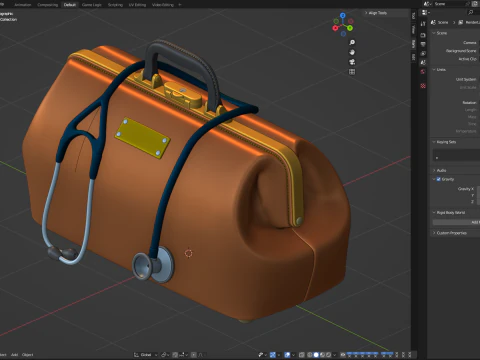Open the Render properties tab icon
Viewport: 480px width, 360px height.
tap(423, 35)
